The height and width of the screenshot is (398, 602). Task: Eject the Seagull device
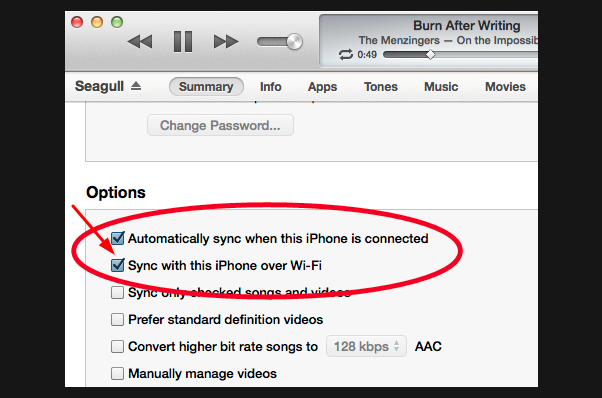coord(136,86)
